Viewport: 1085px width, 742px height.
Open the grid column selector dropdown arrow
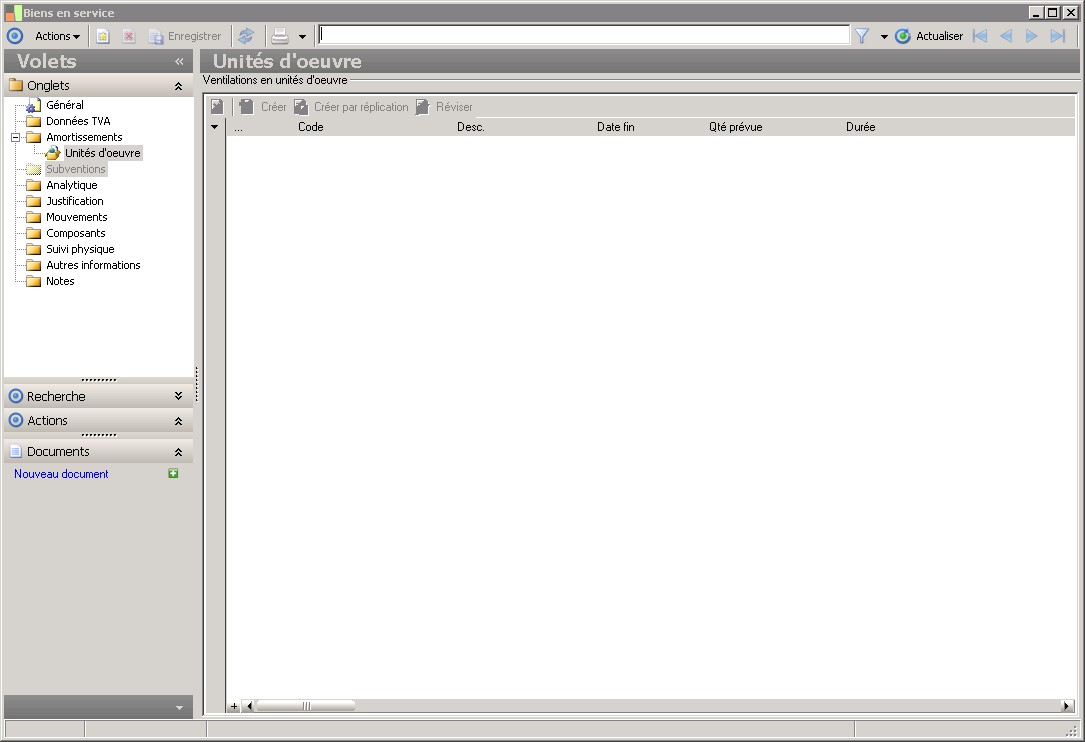pyautogui.click(x=215, y=127)
